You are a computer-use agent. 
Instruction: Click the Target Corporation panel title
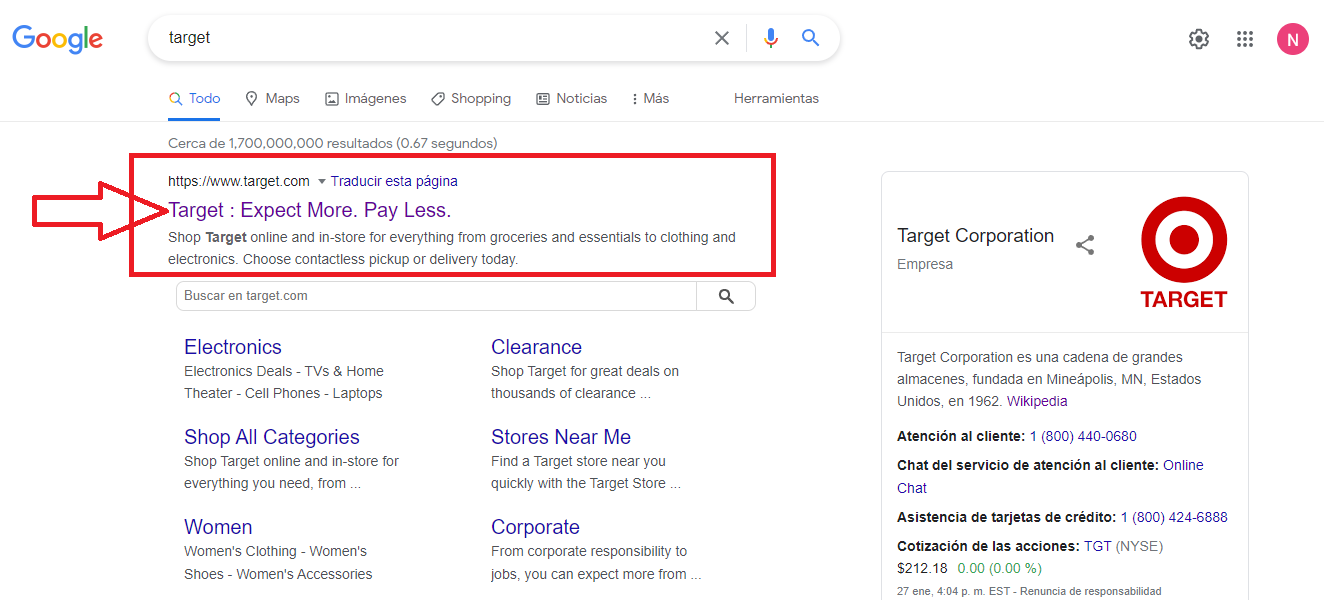tap(976, 236)
